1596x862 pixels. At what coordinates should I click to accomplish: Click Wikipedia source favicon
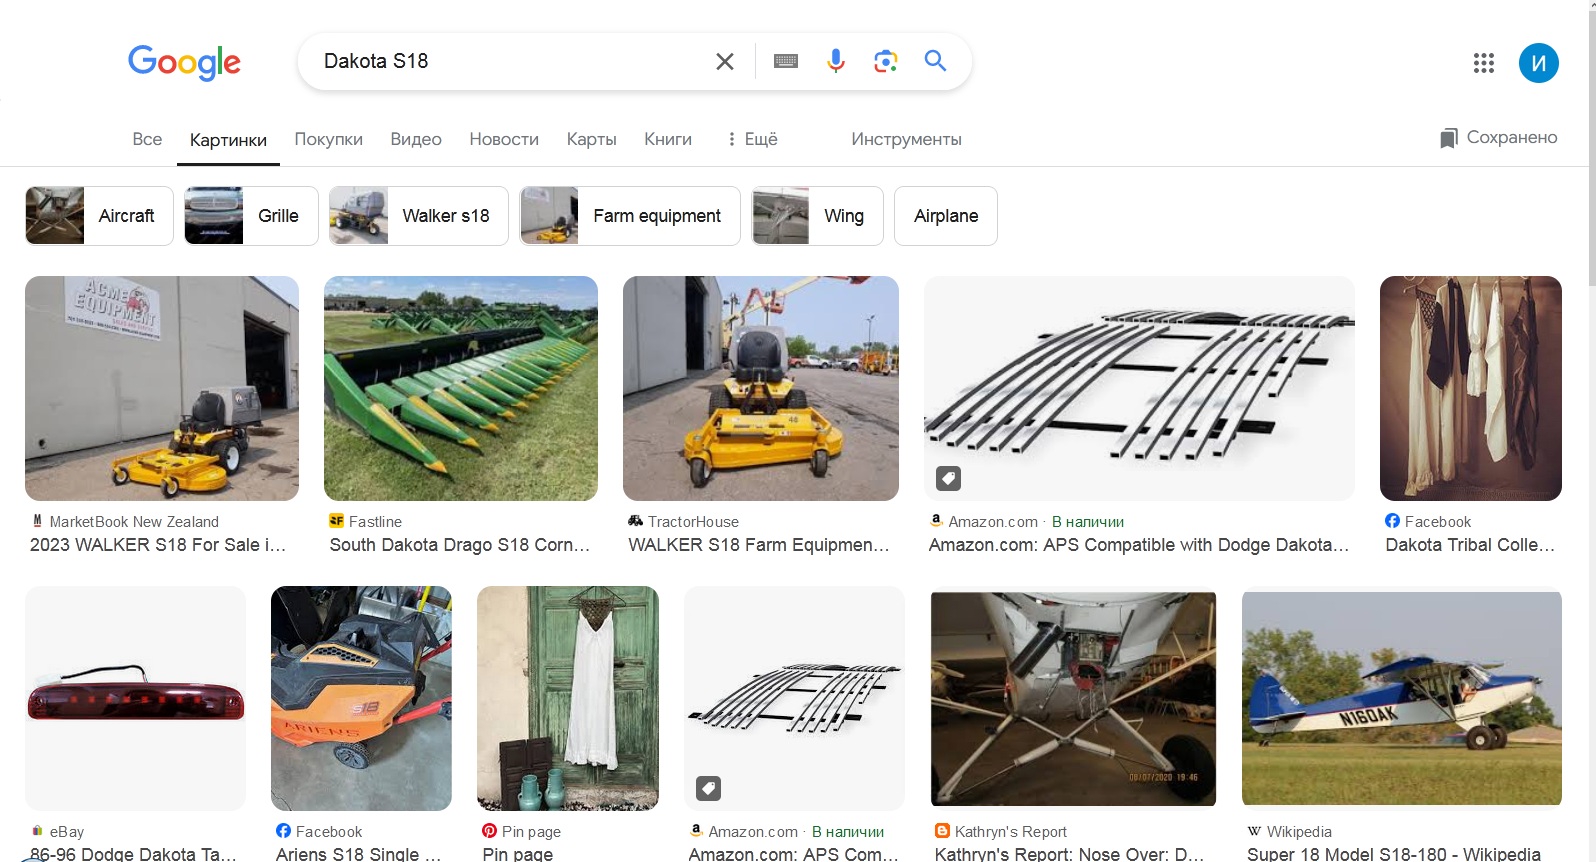[x=1254, y=831]
